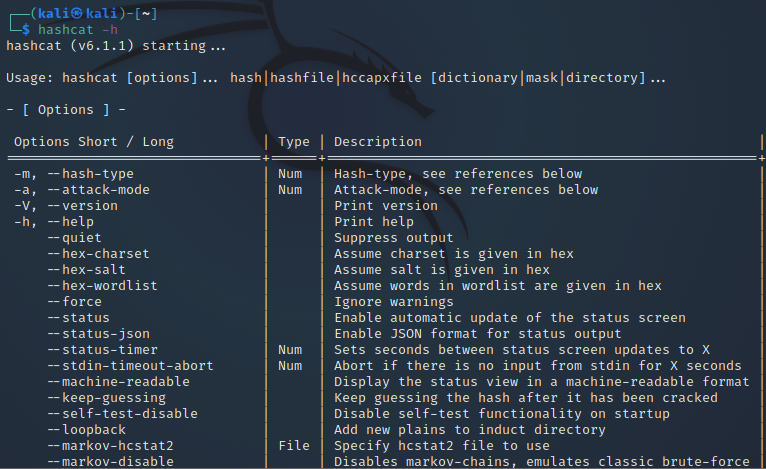Click the '--hex-charset' option text
The width and height of the screenshot is (766, 469).
98,254
